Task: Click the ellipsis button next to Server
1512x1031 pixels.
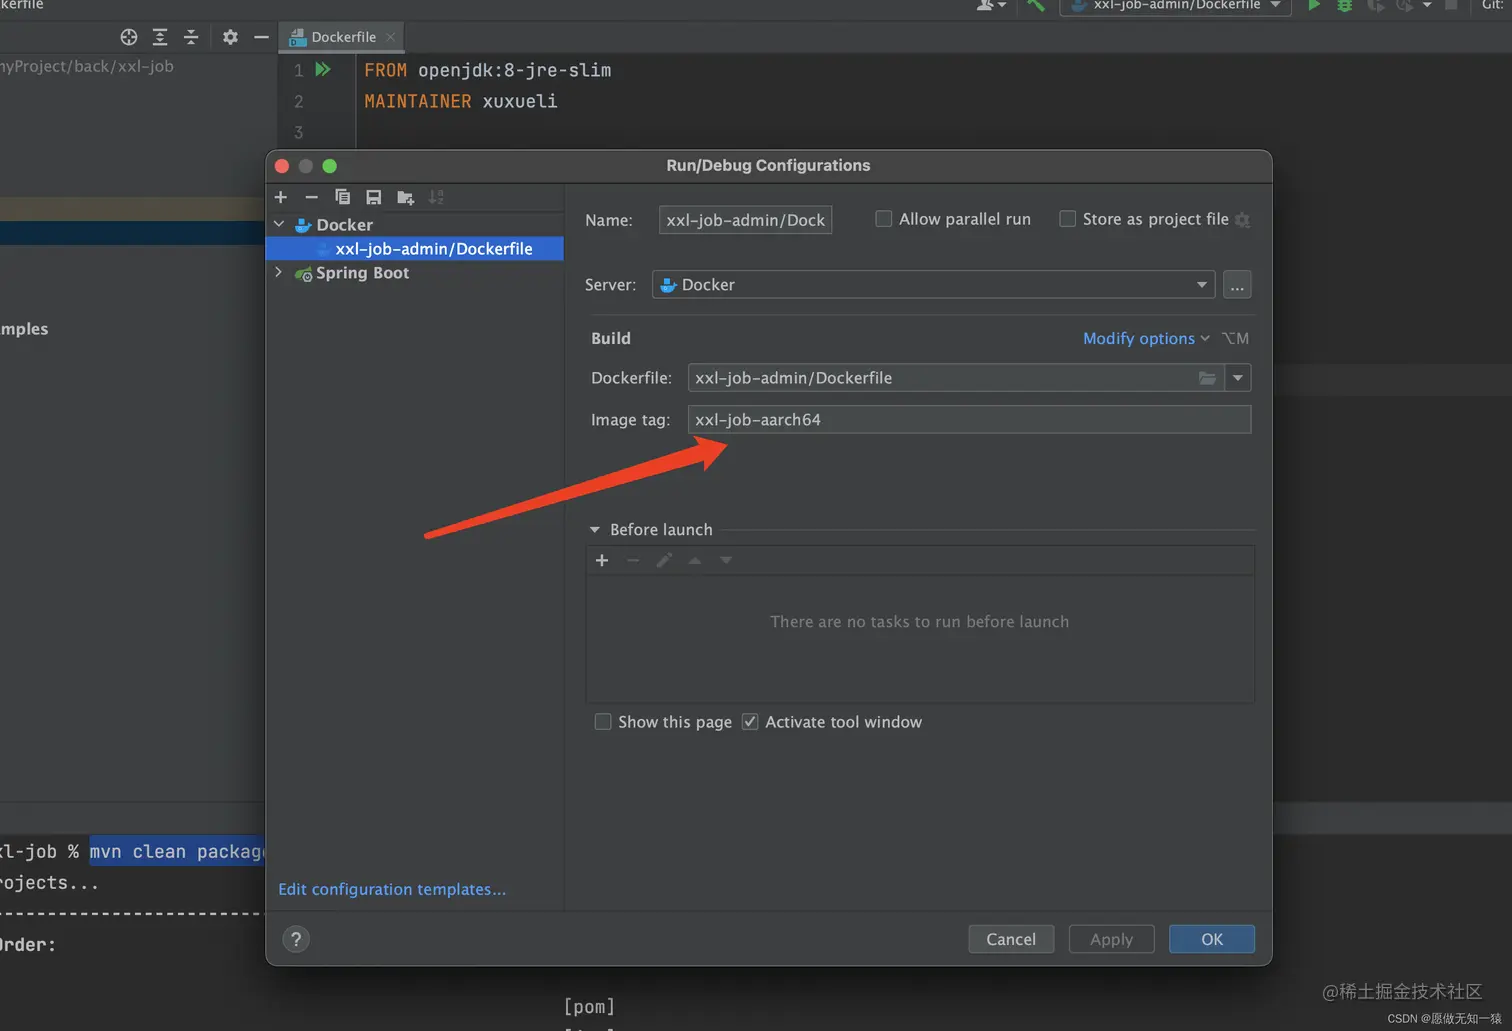Action: tap(1237, 285)
